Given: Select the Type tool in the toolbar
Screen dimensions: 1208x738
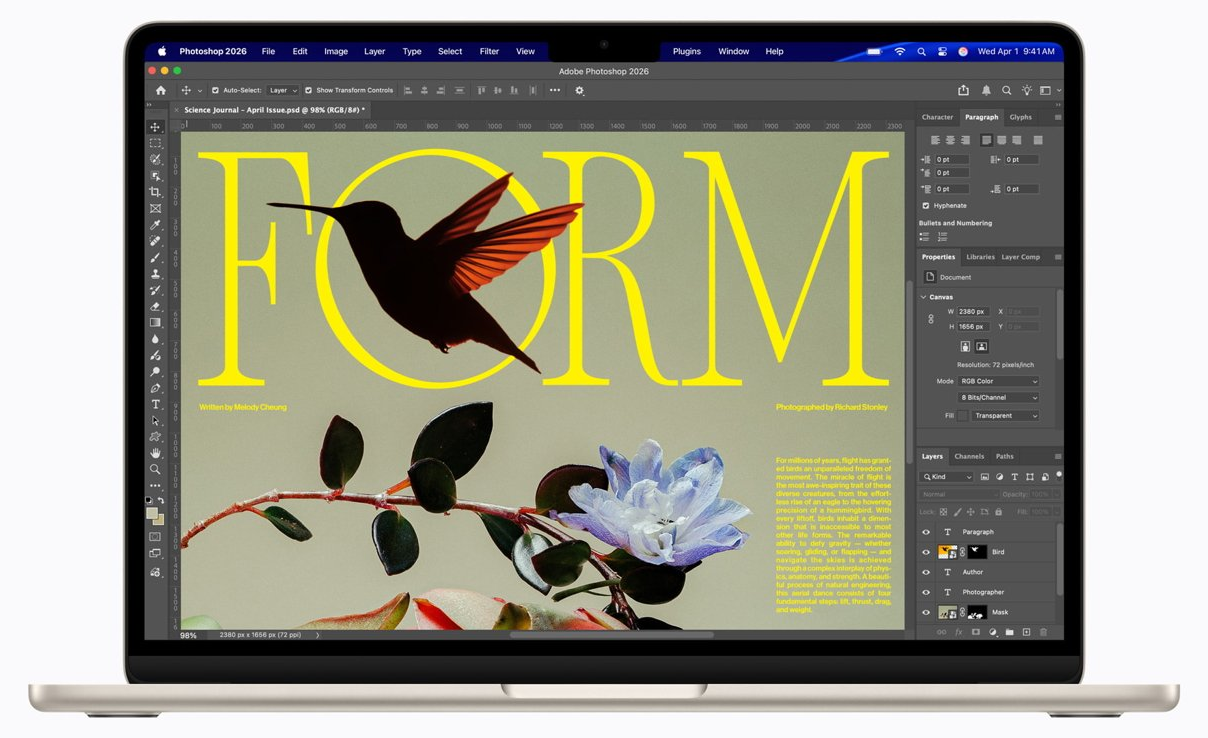Looking at the screenshot, I should tap(155, 405).
